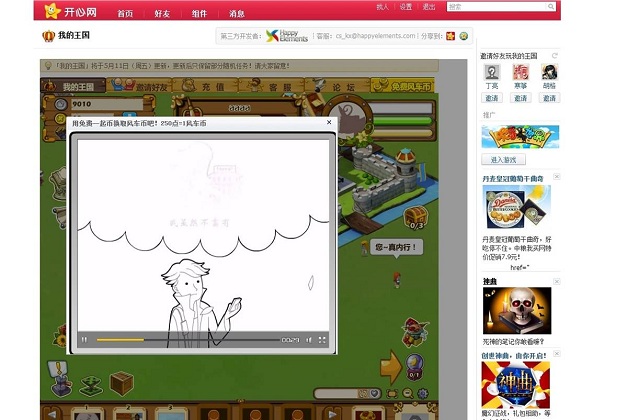Image resolution: width=639 pixels, height=420 pixels.
Task: Click the 开心网 star logo
Action: tap(52, 11)
